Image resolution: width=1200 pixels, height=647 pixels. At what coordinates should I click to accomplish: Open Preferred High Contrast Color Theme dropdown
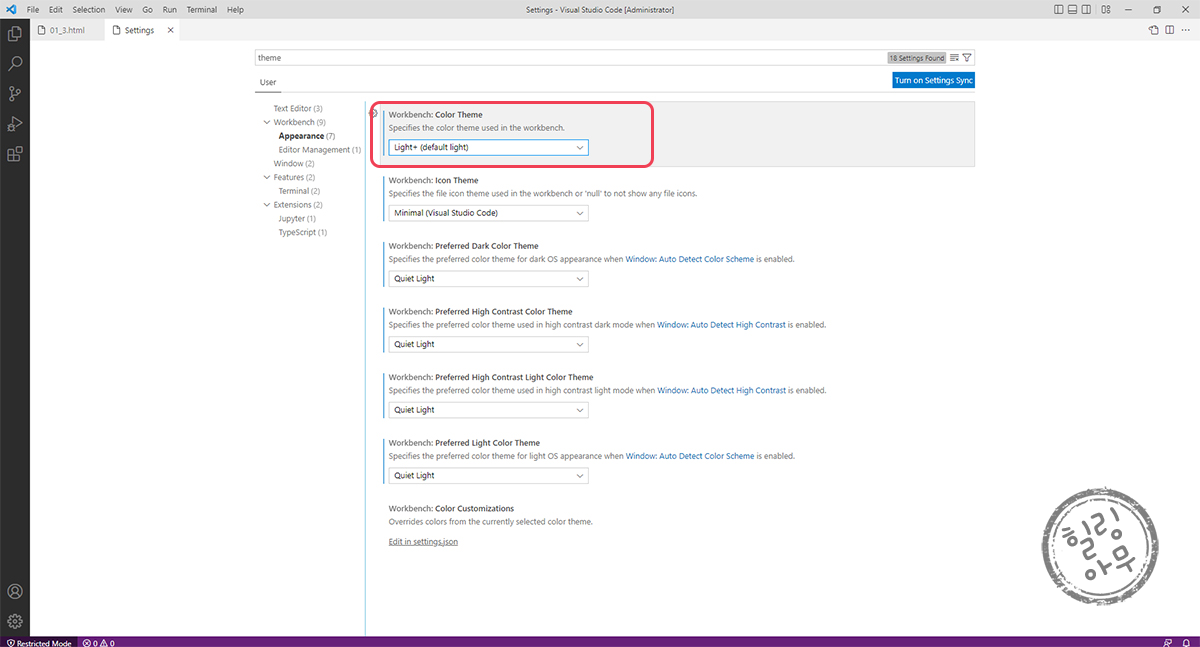[488, 344]
